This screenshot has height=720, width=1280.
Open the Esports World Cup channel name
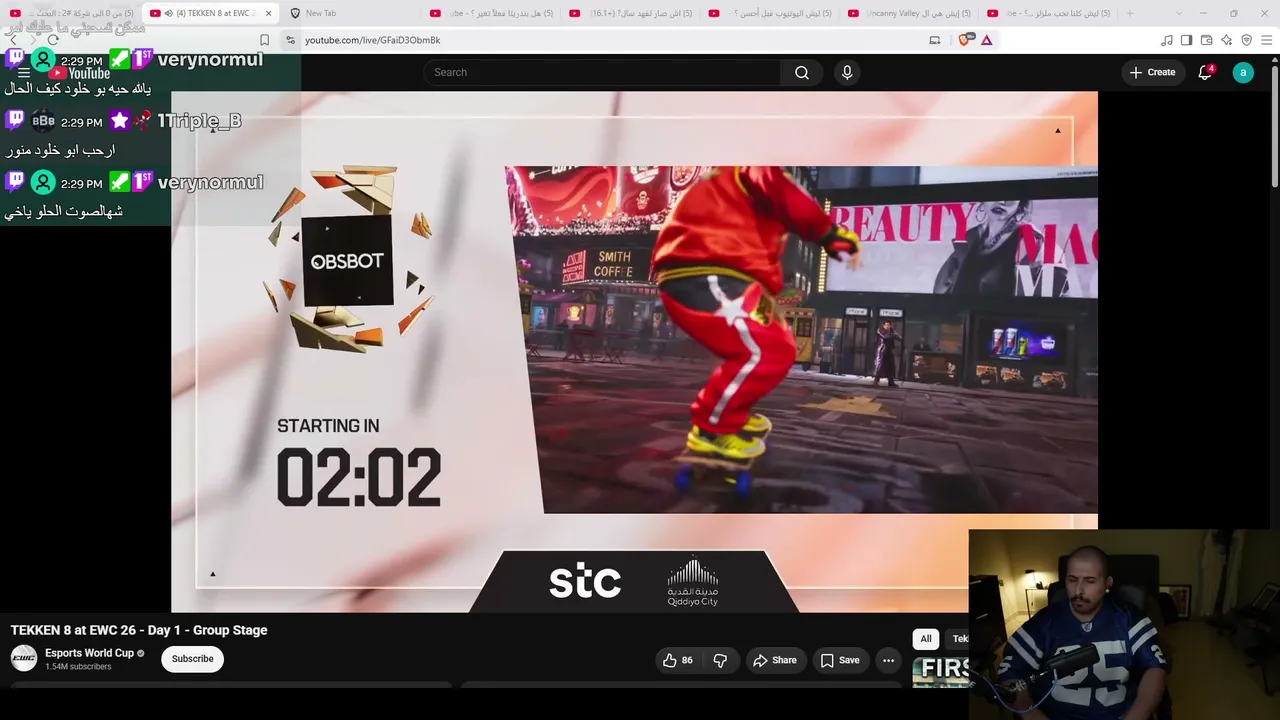[x=89, y=653]
